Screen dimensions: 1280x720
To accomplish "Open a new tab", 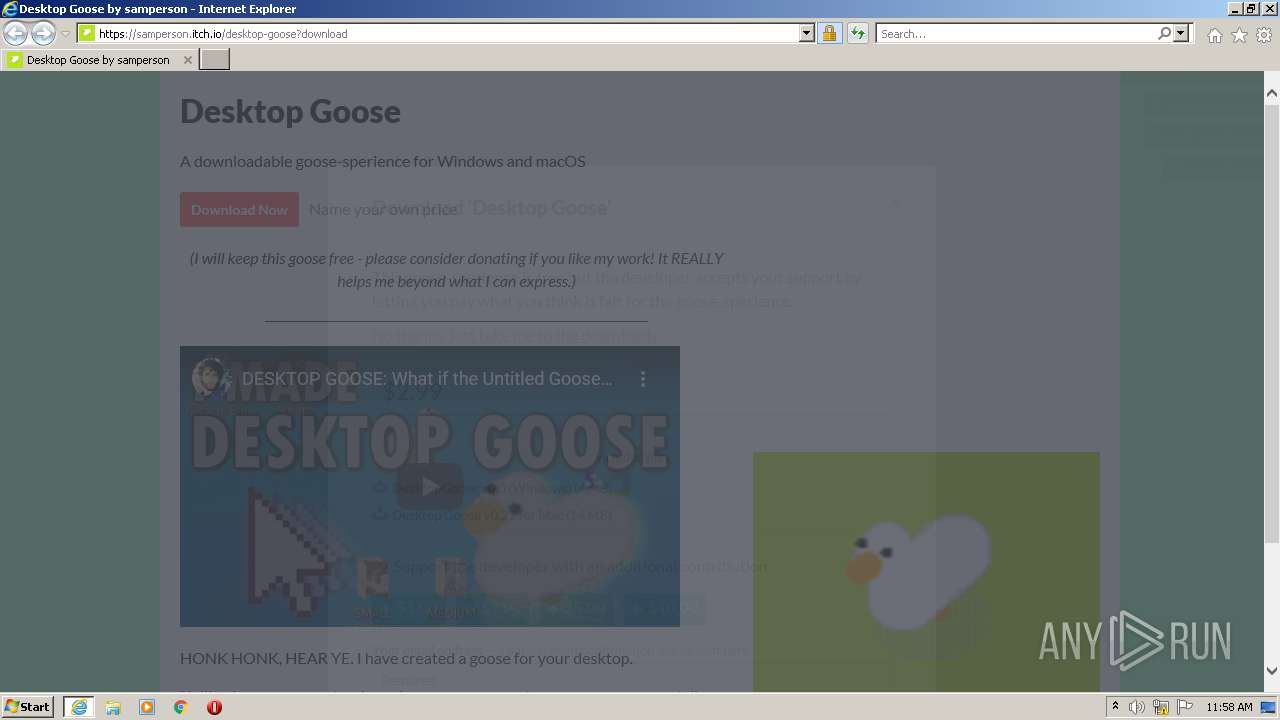I will (215, 60).
